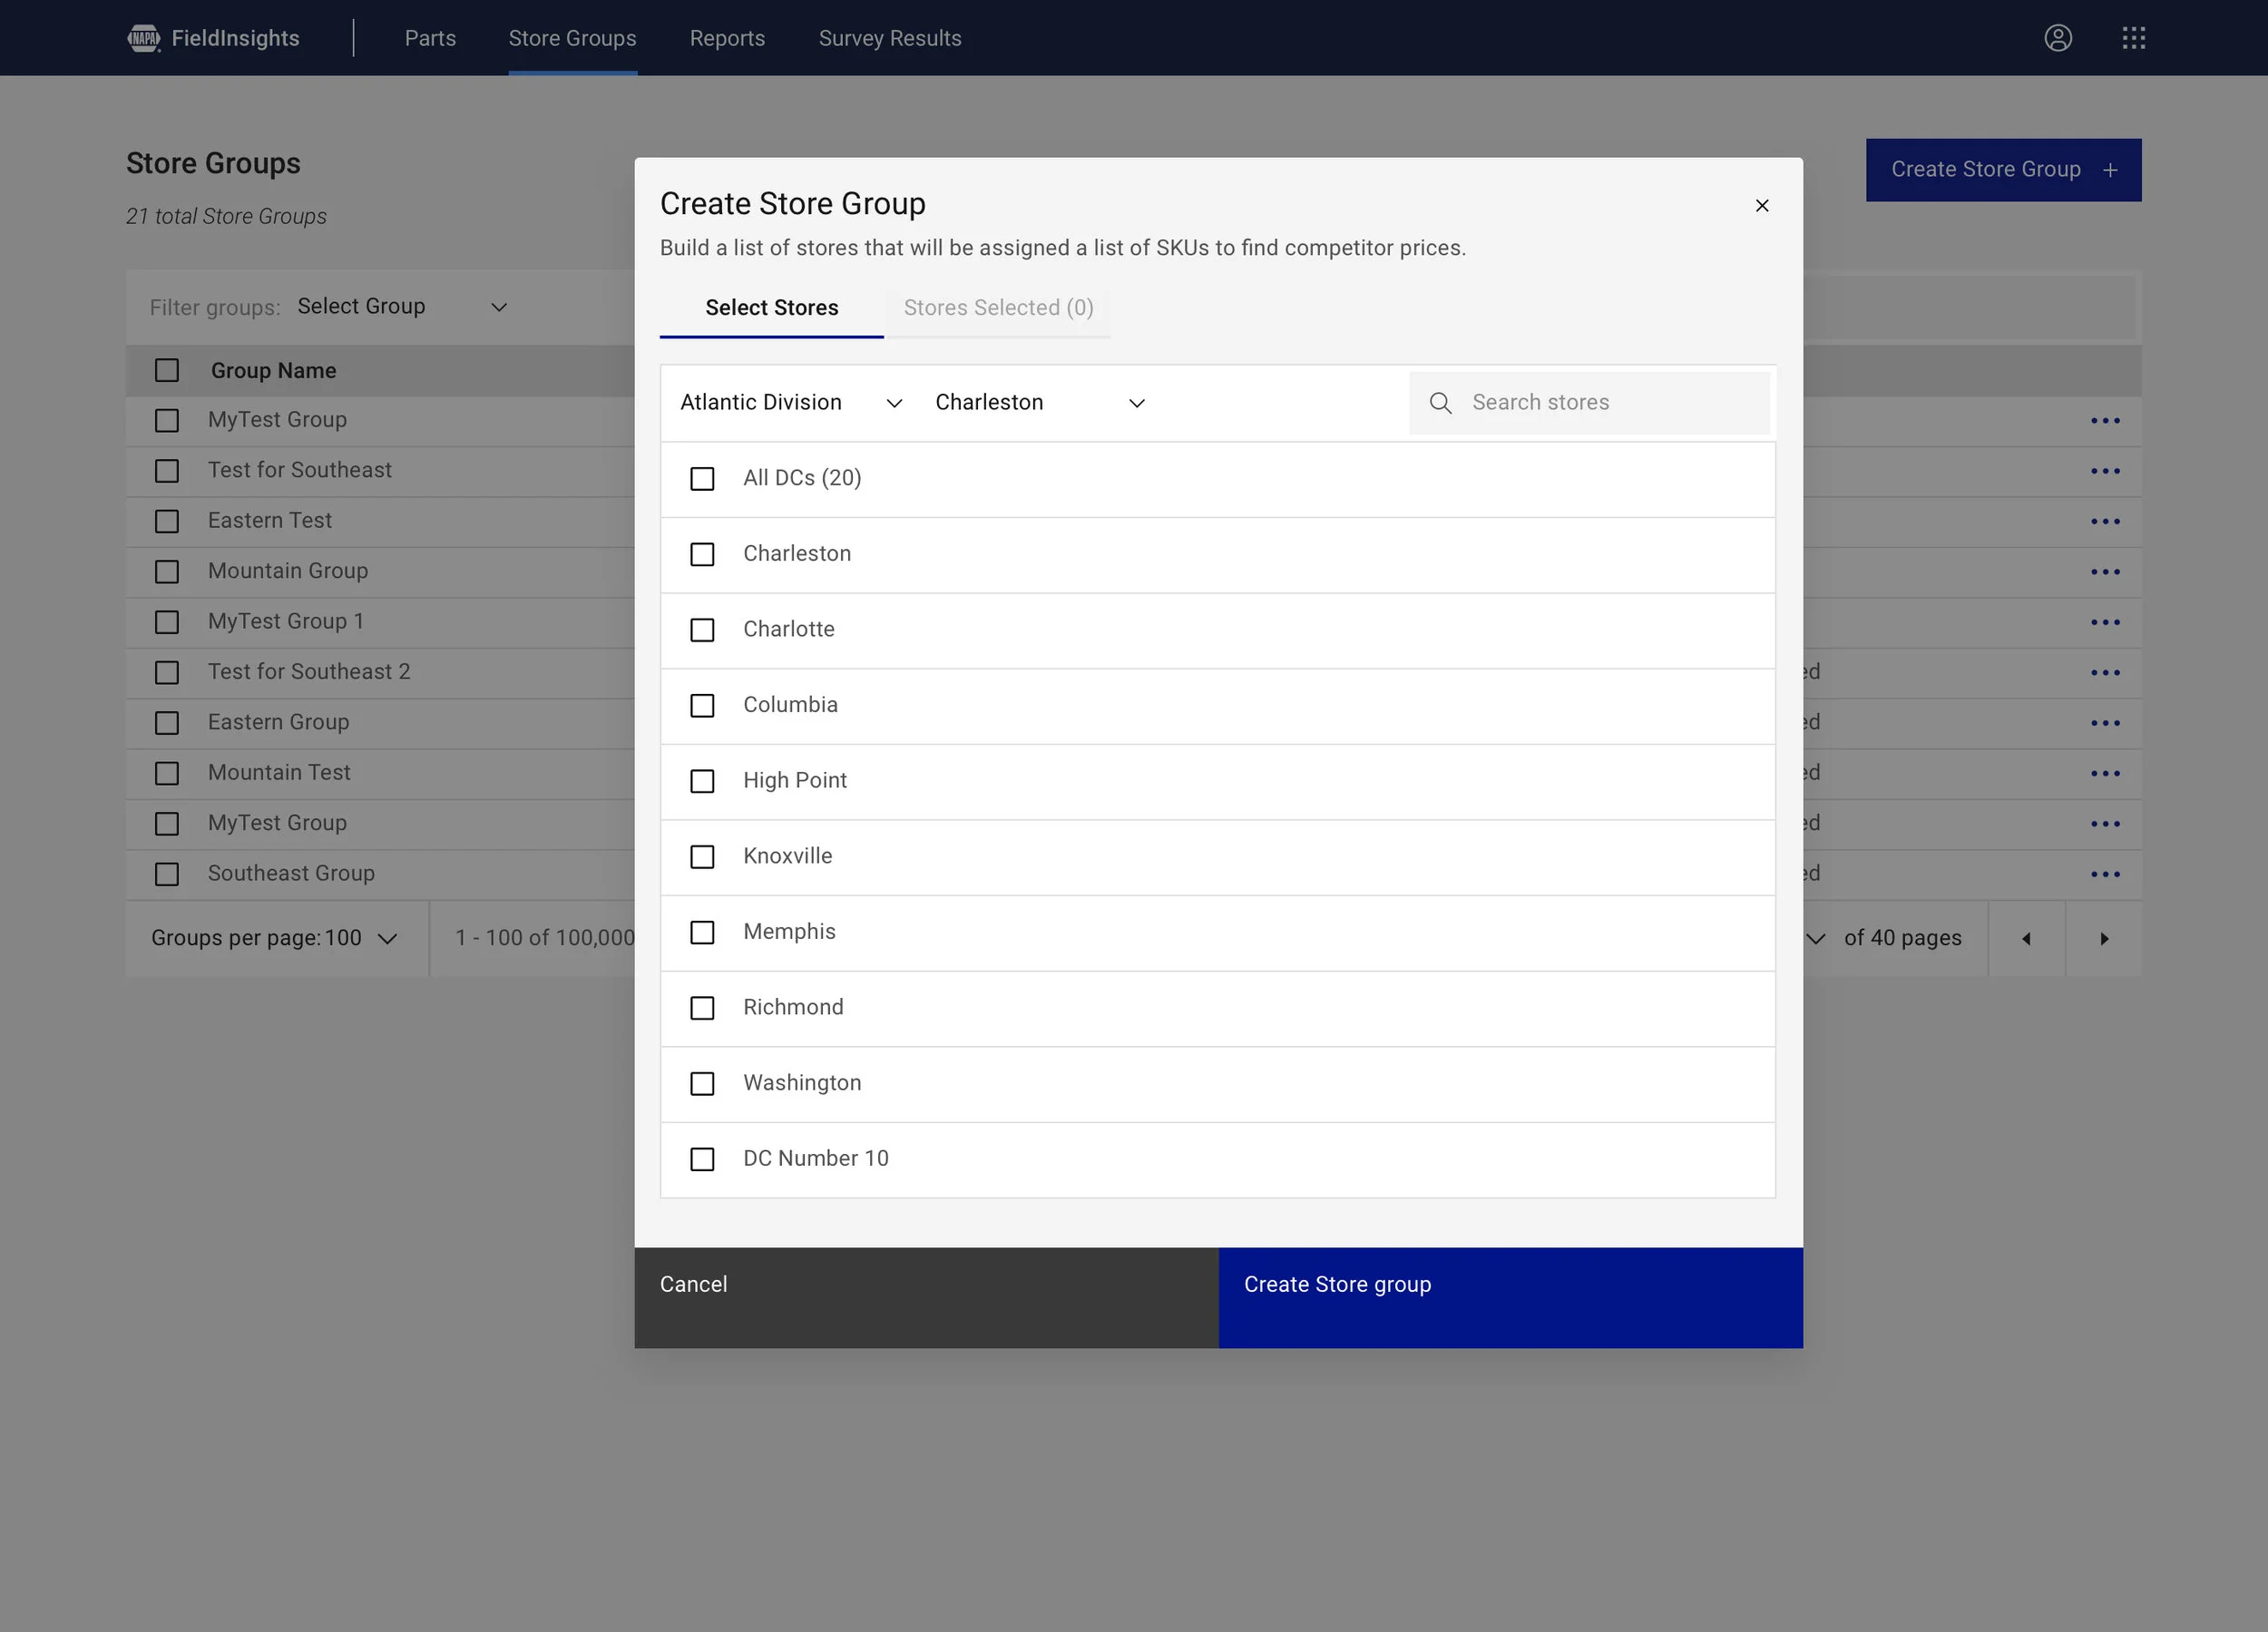This screenshot has width=2268, height=1632.
Task: Go to the next page arrow
Action: pos(2104,938)
